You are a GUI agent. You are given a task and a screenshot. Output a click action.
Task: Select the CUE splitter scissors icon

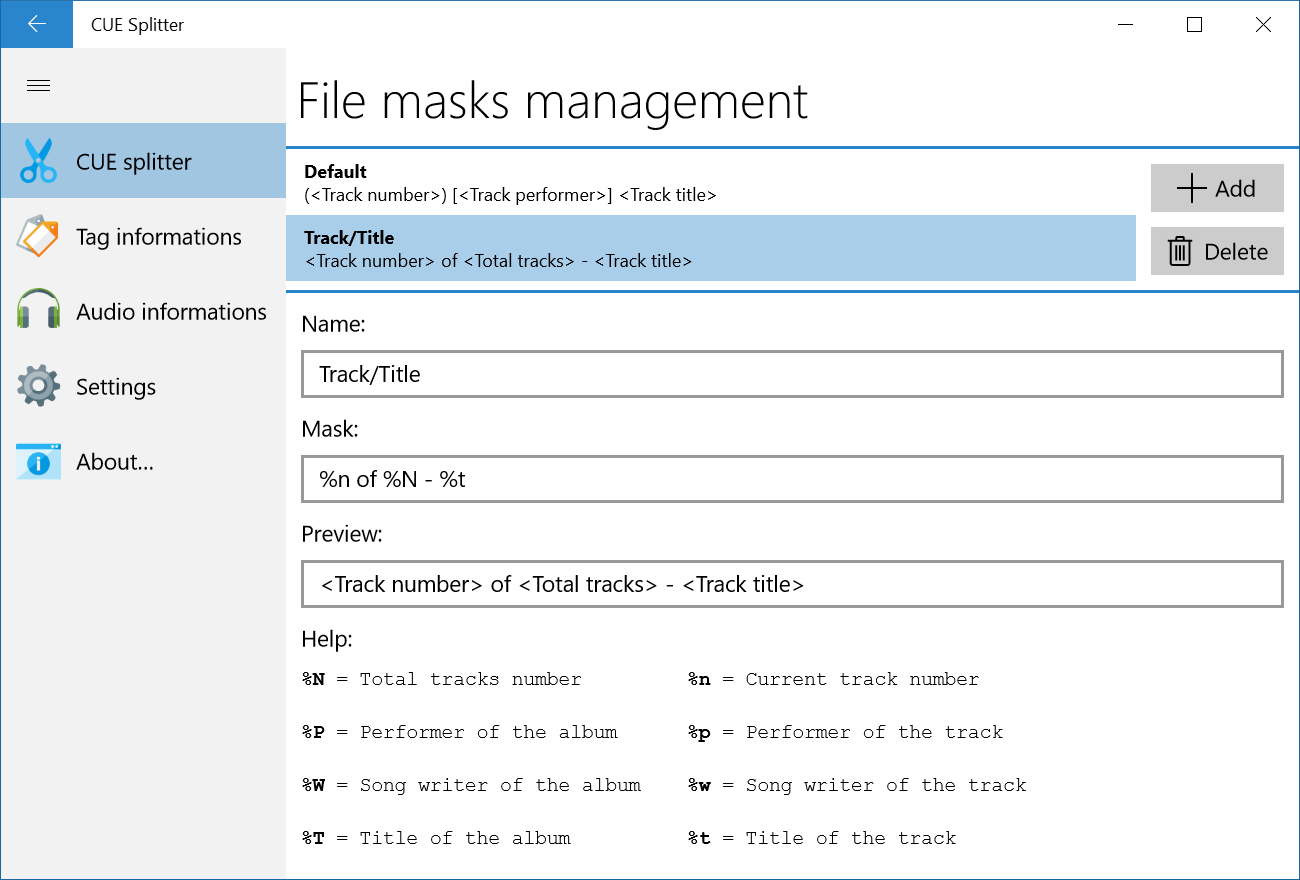tap(38, 160)
